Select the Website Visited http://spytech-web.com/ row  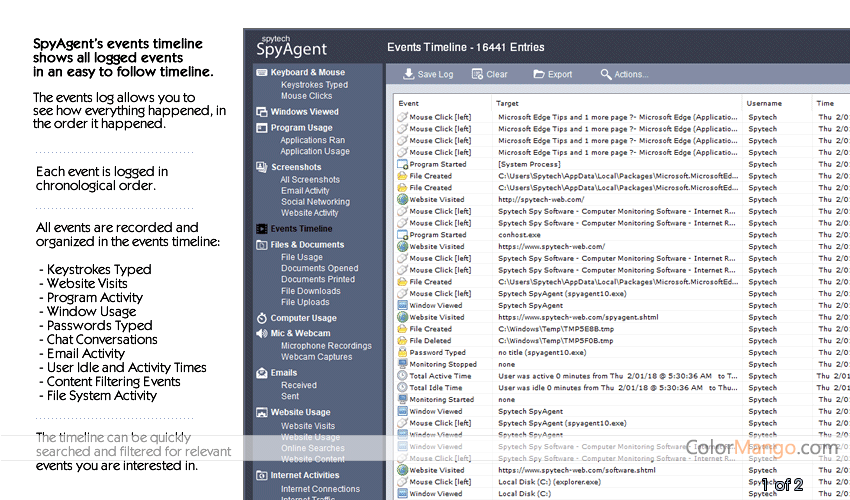click(x=437, y=199)
